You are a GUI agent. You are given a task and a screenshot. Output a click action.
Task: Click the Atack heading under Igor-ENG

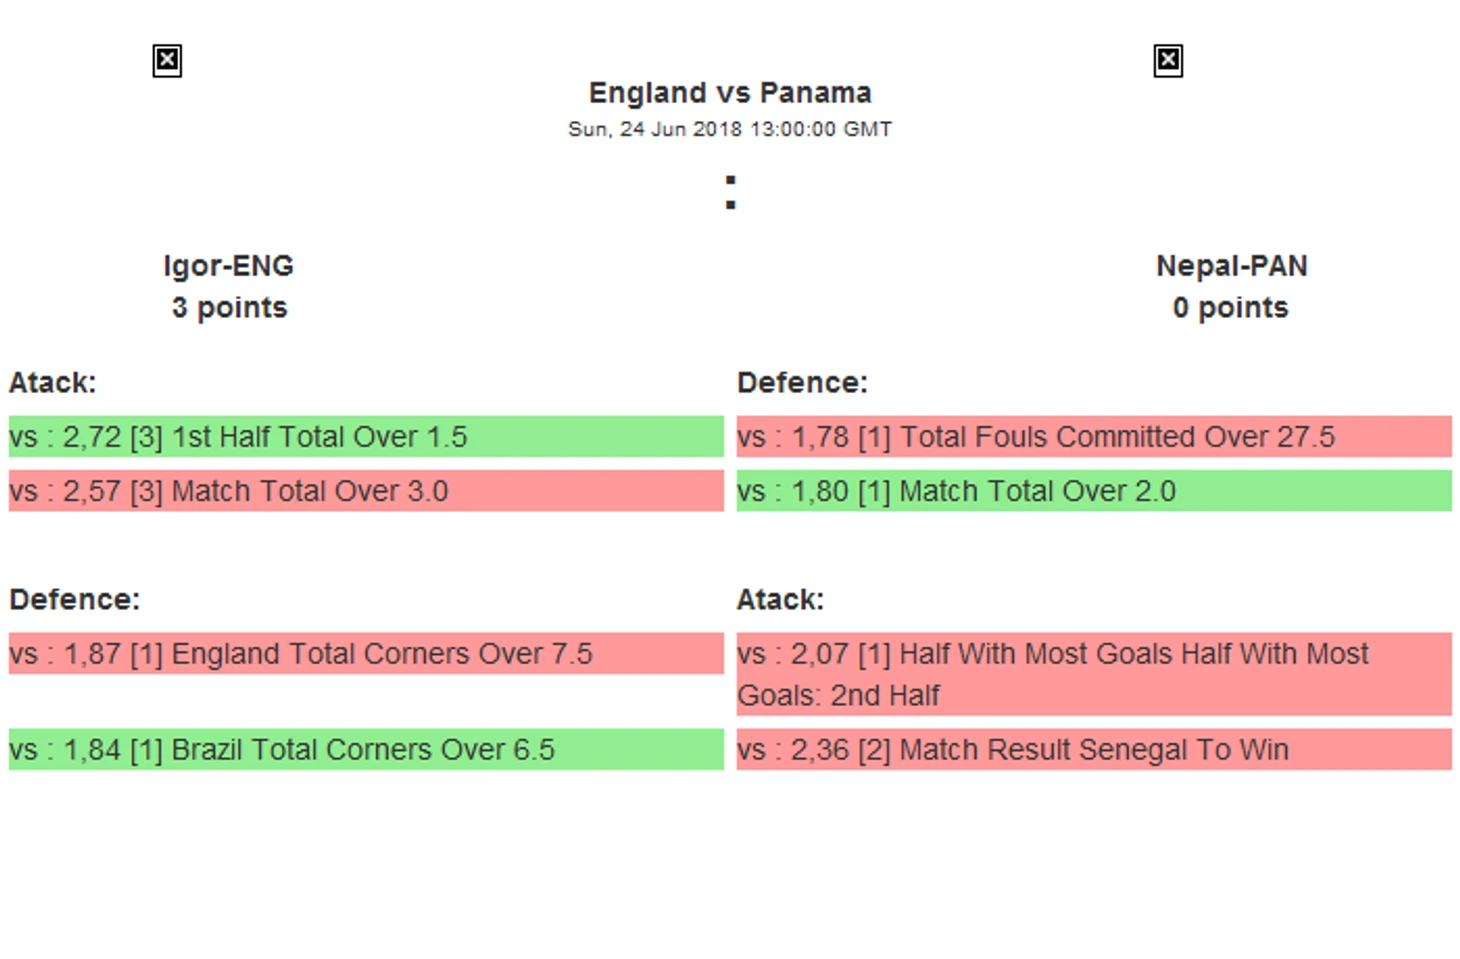(x=53, y=383)
